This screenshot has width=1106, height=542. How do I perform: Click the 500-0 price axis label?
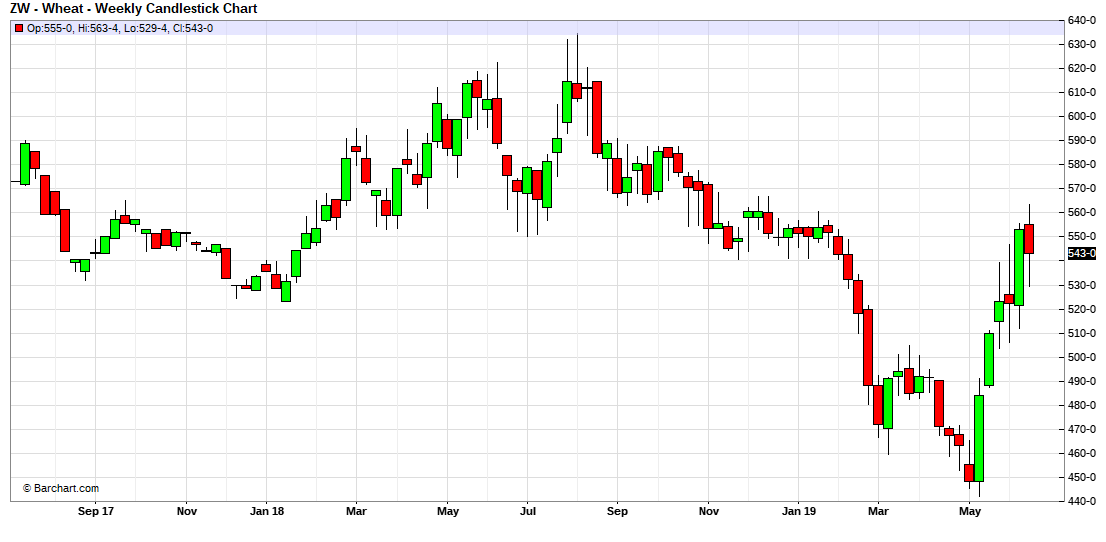(x=1082, y=357)
